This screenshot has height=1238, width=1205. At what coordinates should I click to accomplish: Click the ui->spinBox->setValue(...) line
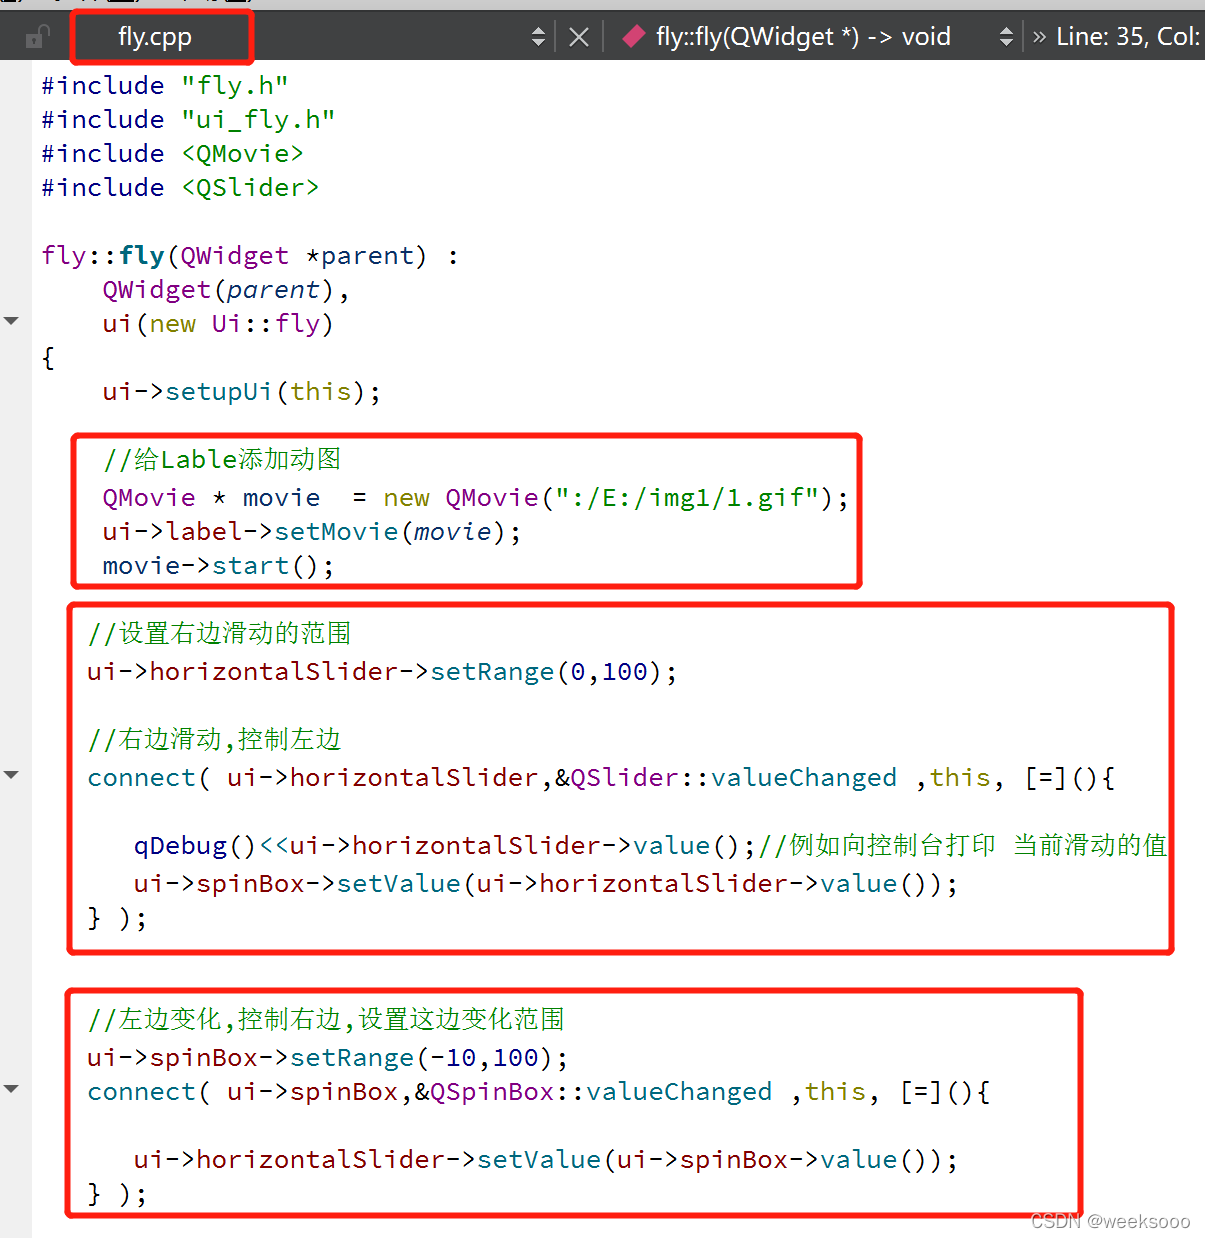click(x=546, y=884)
